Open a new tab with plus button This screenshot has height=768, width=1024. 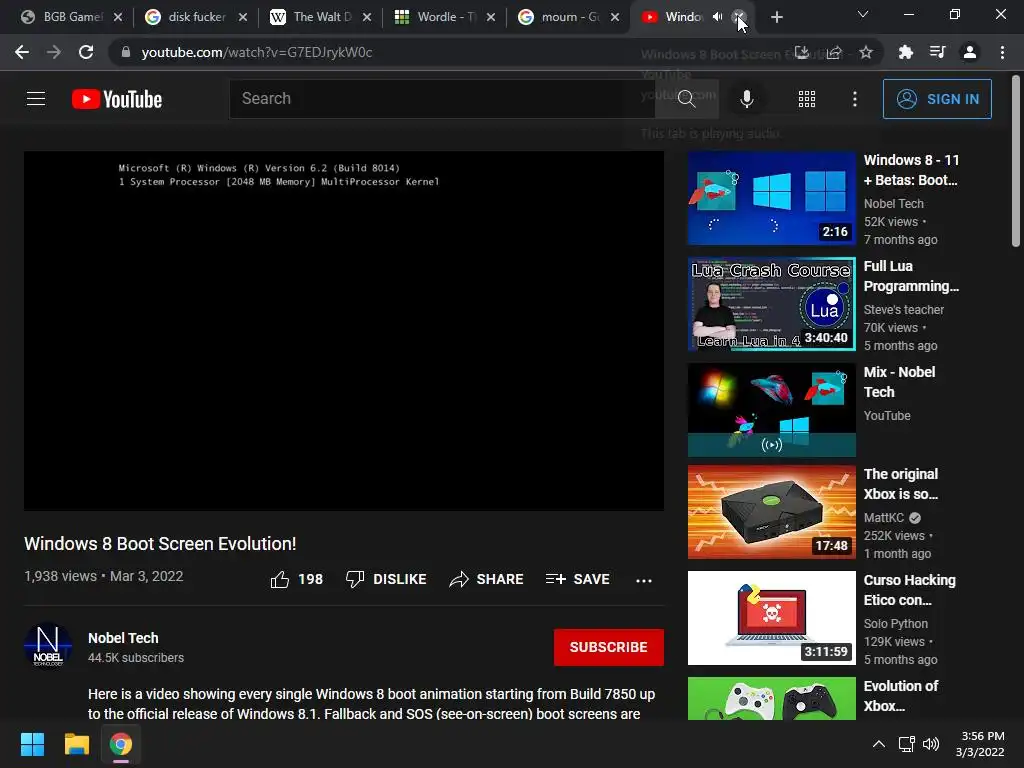coord(776,18)
